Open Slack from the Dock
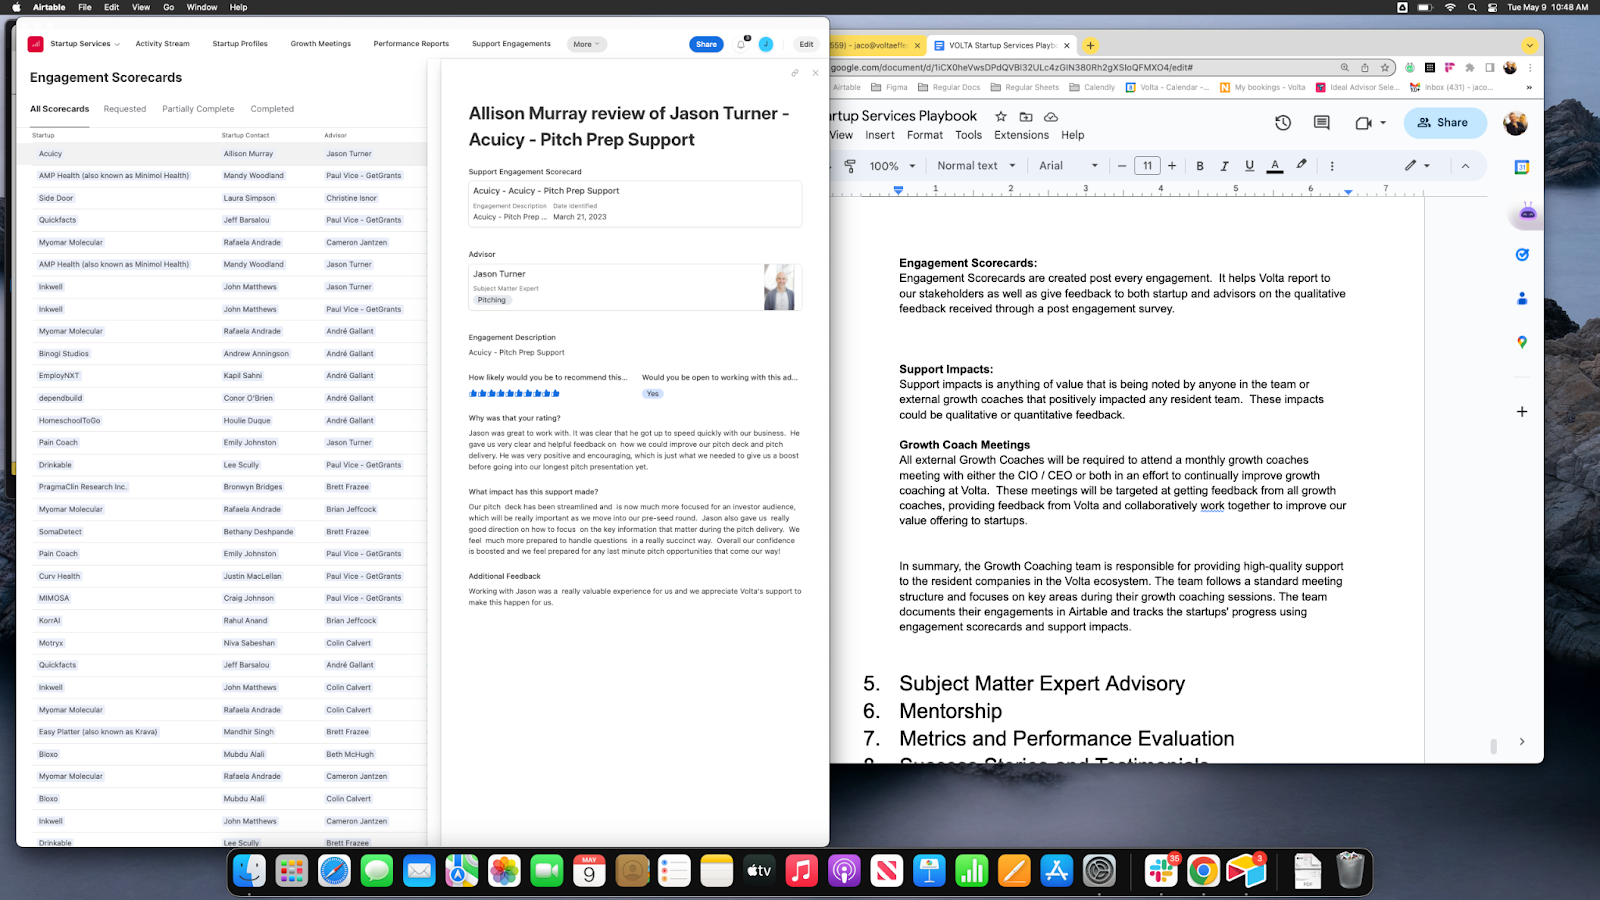Viewport: 1600px width, 900px height. point(1161,871)
